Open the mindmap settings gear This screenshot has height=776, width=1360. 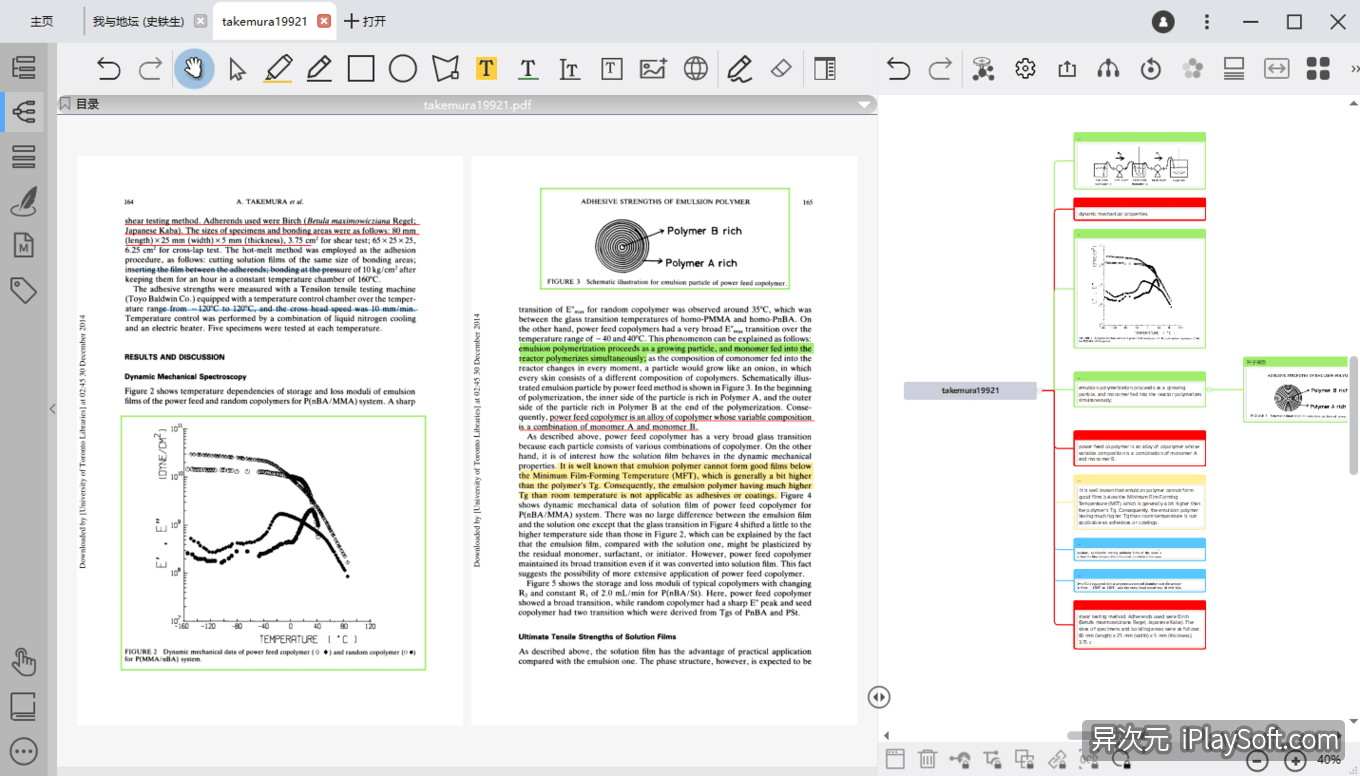[x=1023, y=68]
